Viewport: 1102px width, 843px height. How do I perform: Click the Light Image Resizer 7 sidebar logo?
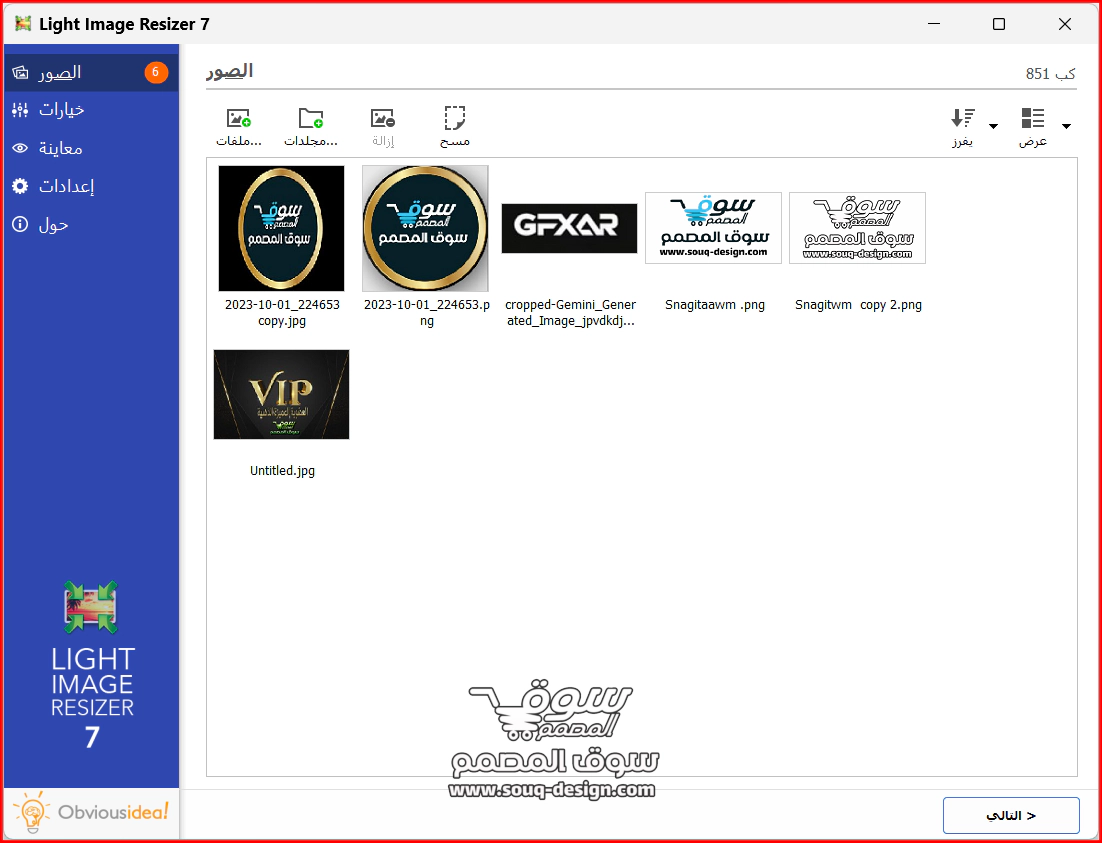tap(92, 665)
